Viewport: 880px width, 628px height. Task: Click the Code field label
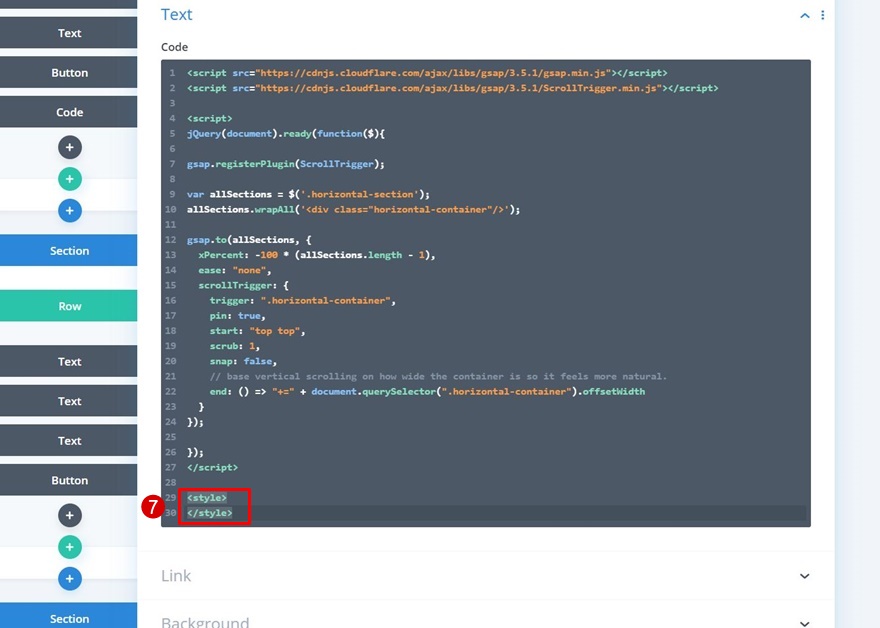175,47
